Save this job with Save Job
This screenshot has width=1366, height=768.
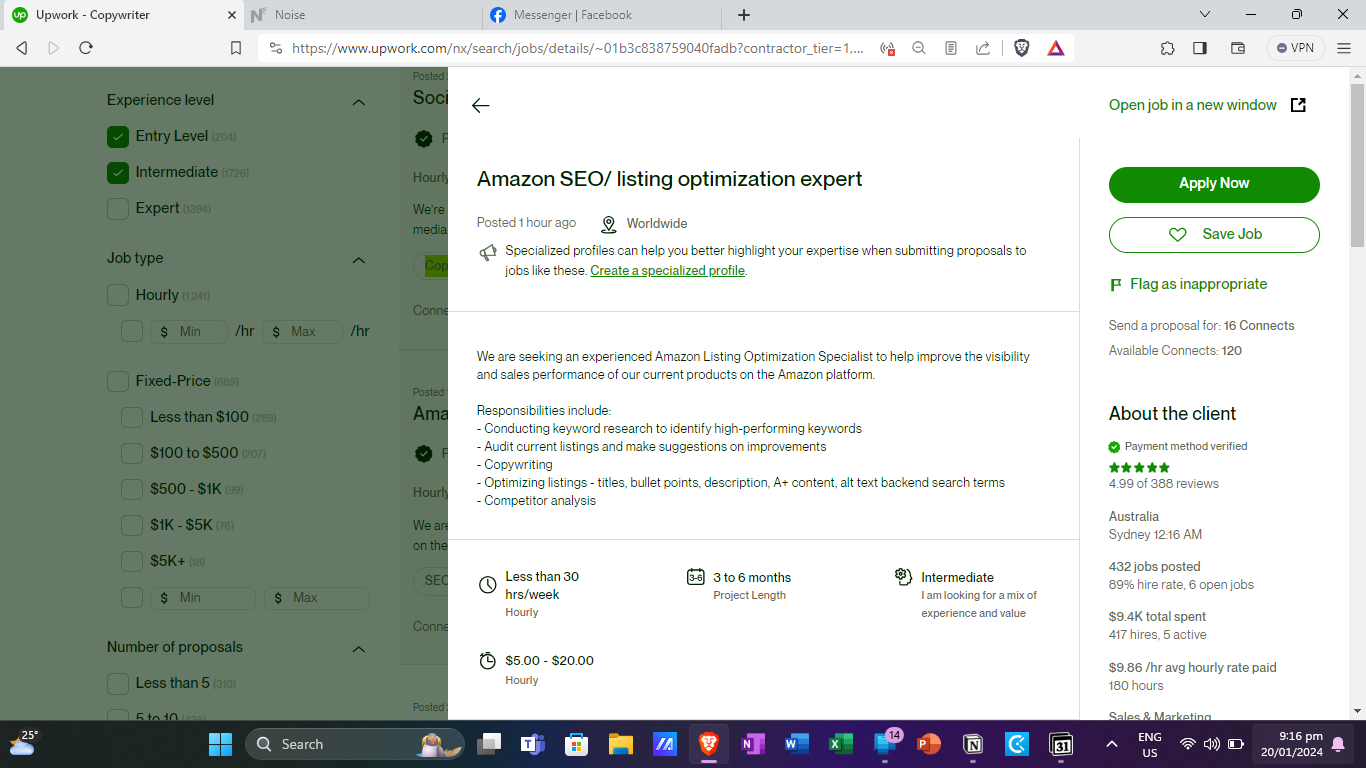(1214, 235)
